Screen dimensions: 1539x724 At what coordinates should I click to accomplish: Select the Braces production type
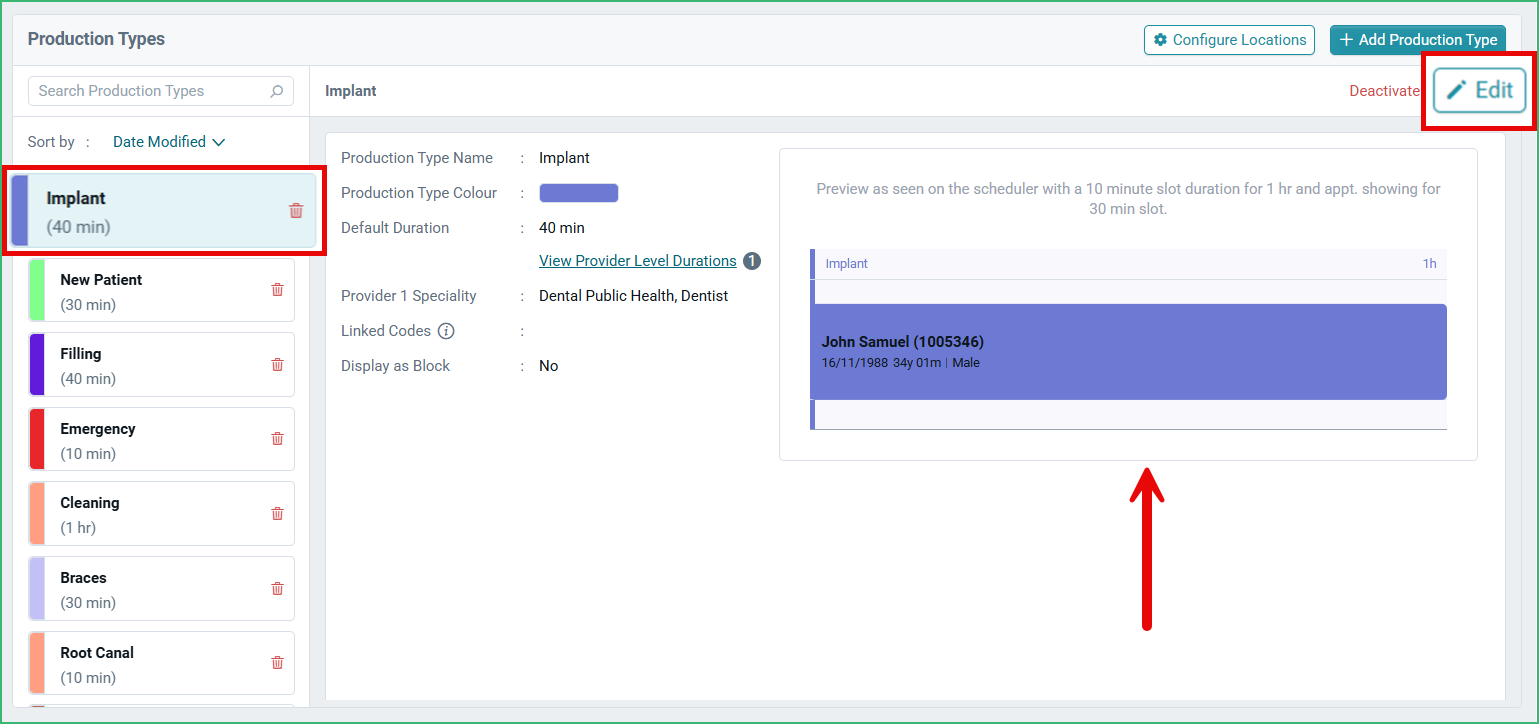pyautogui.click(x=161, y=588)
